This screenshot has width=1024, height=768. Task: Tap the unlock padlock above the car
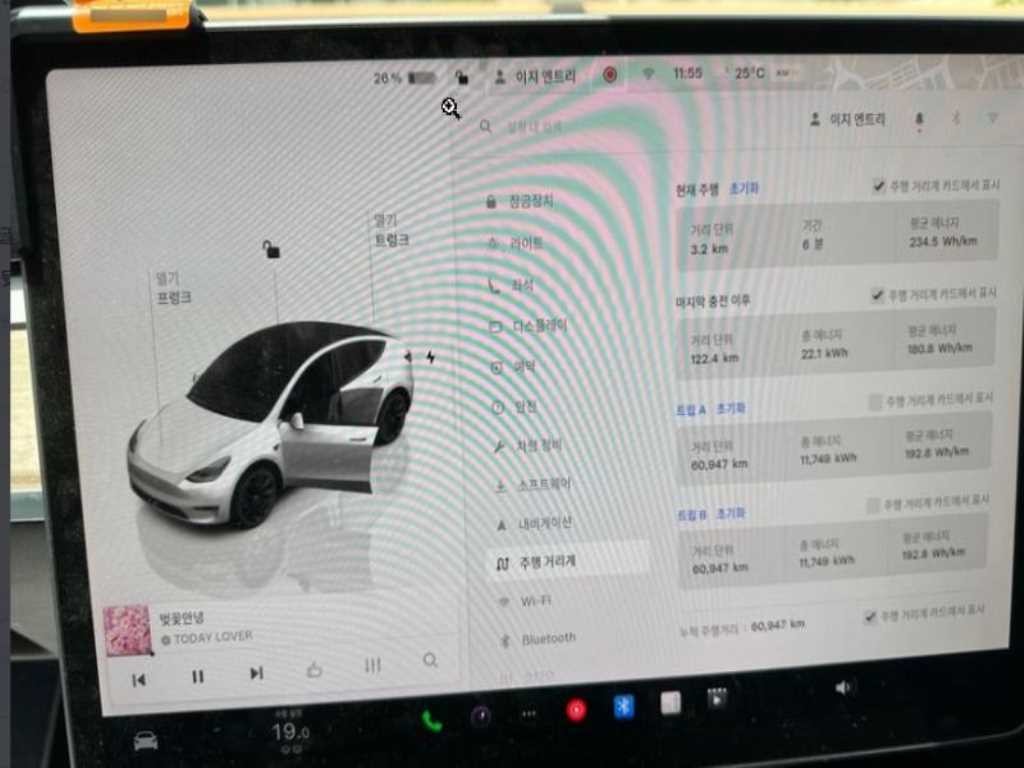point(270,249)
